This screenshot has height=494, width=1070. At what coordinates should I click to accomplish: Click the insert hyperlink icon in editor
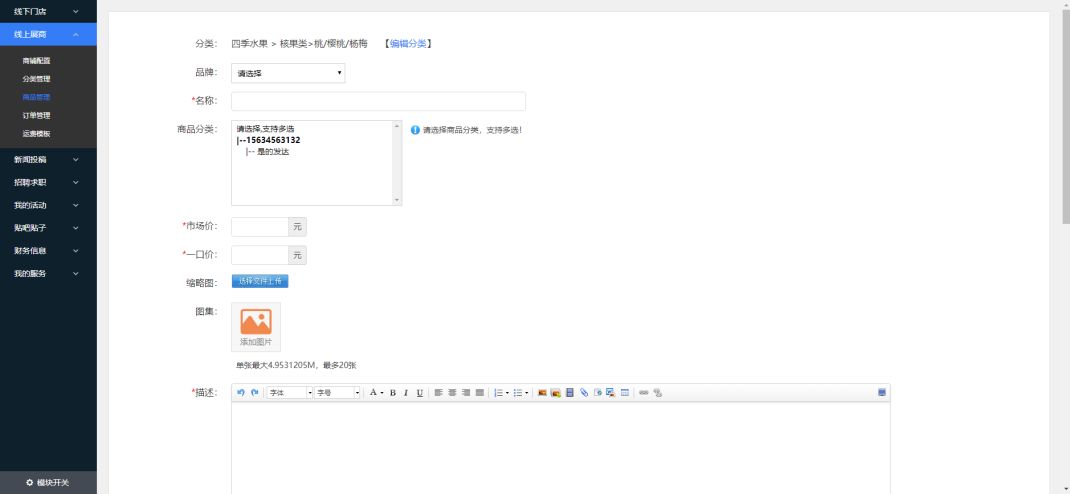pos(644,393)
